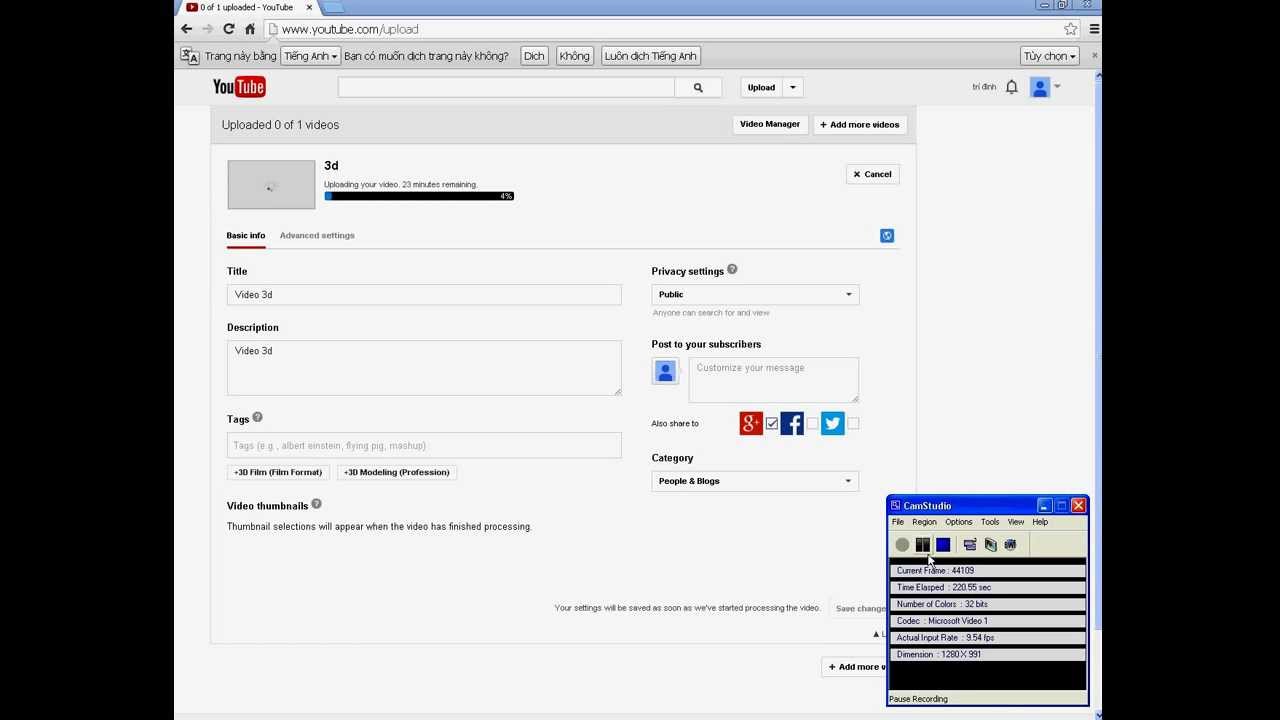
Task: Open the CamStudio Tools menu
Action: coord(990,522)
